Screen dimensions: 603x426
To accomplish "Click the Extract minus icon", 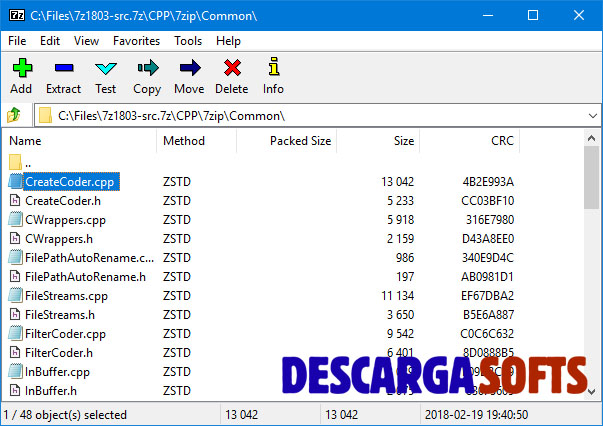I will pyautogui.click(x=64, y=68).
